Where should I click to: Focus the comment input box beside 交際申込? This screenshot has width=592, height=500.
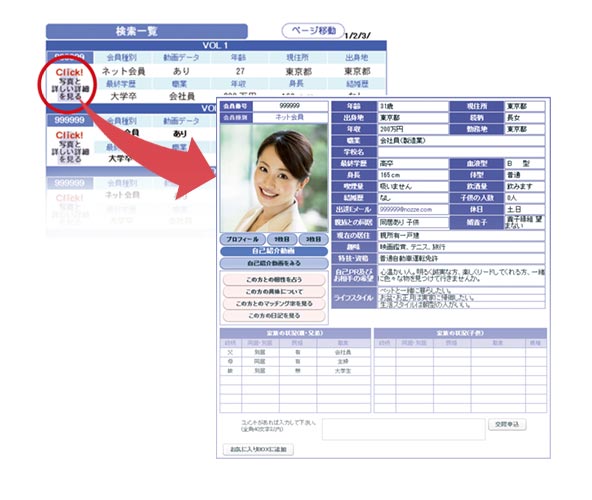tap(404, 429)
